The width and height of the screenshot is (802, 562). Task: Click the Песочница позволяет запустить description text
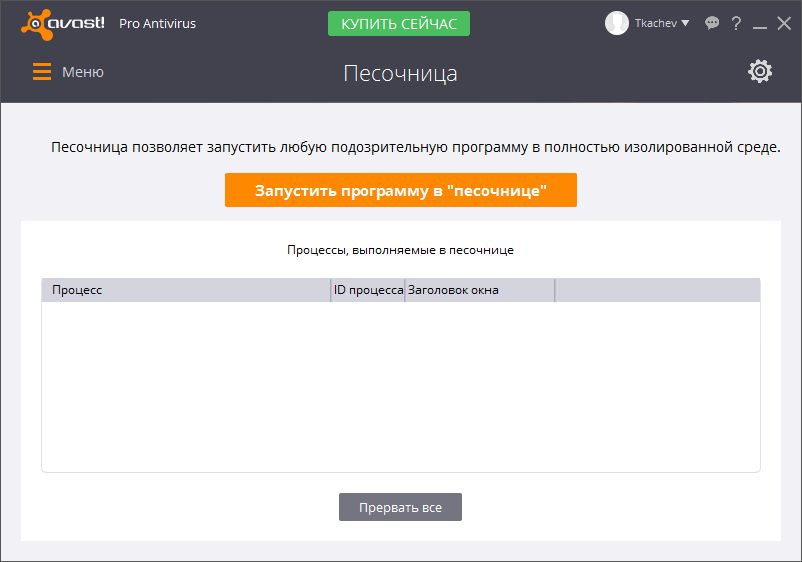pyautogui.click(x=415, y=147)
